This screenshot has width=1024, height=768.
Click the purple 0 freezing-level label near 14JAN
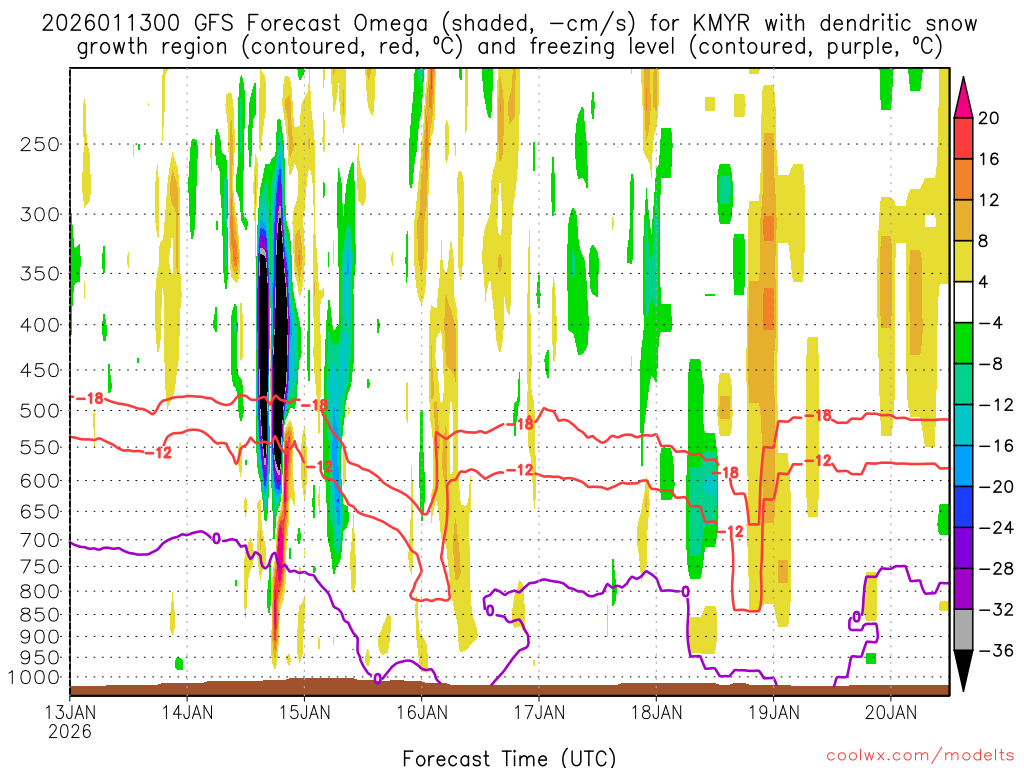coord(216,538)
